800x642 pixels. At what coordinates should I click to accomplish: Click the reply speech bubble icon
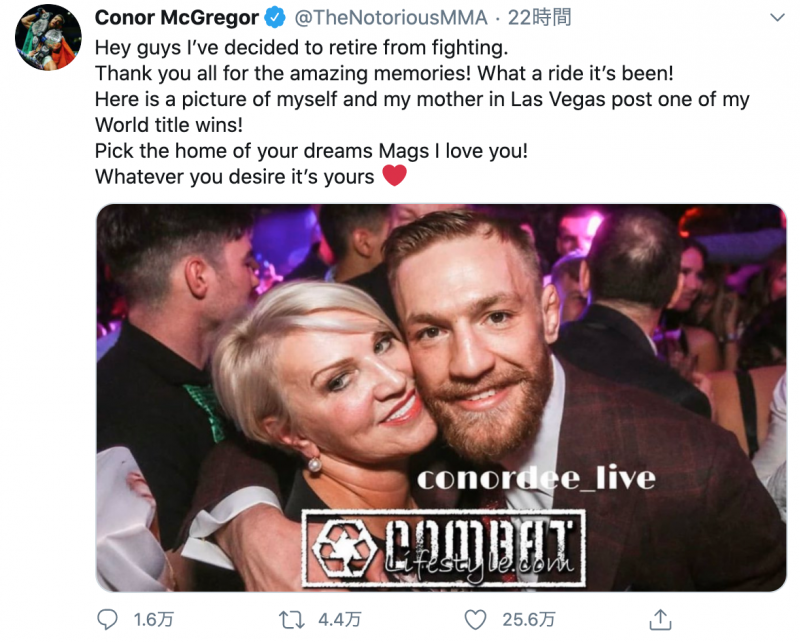pos(108,620)
